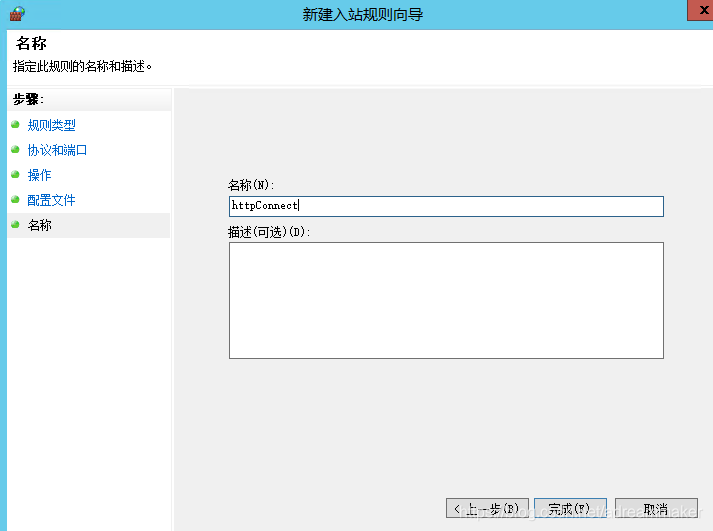The height and width of the screenshot is (531, 713).
Task: Click the green bullet beside 配置文件
Action: 15,199
